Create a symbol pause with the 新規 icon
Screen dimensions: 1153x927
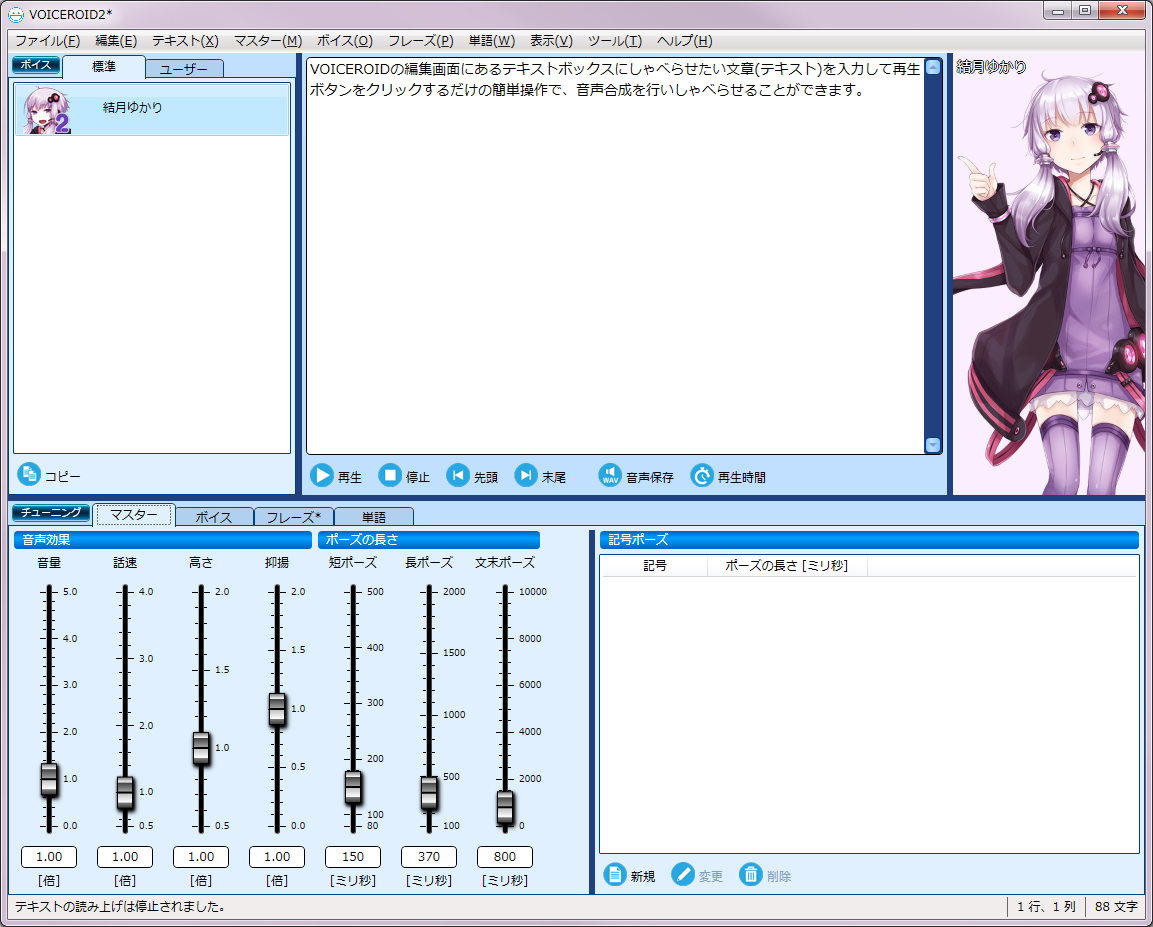614,873
